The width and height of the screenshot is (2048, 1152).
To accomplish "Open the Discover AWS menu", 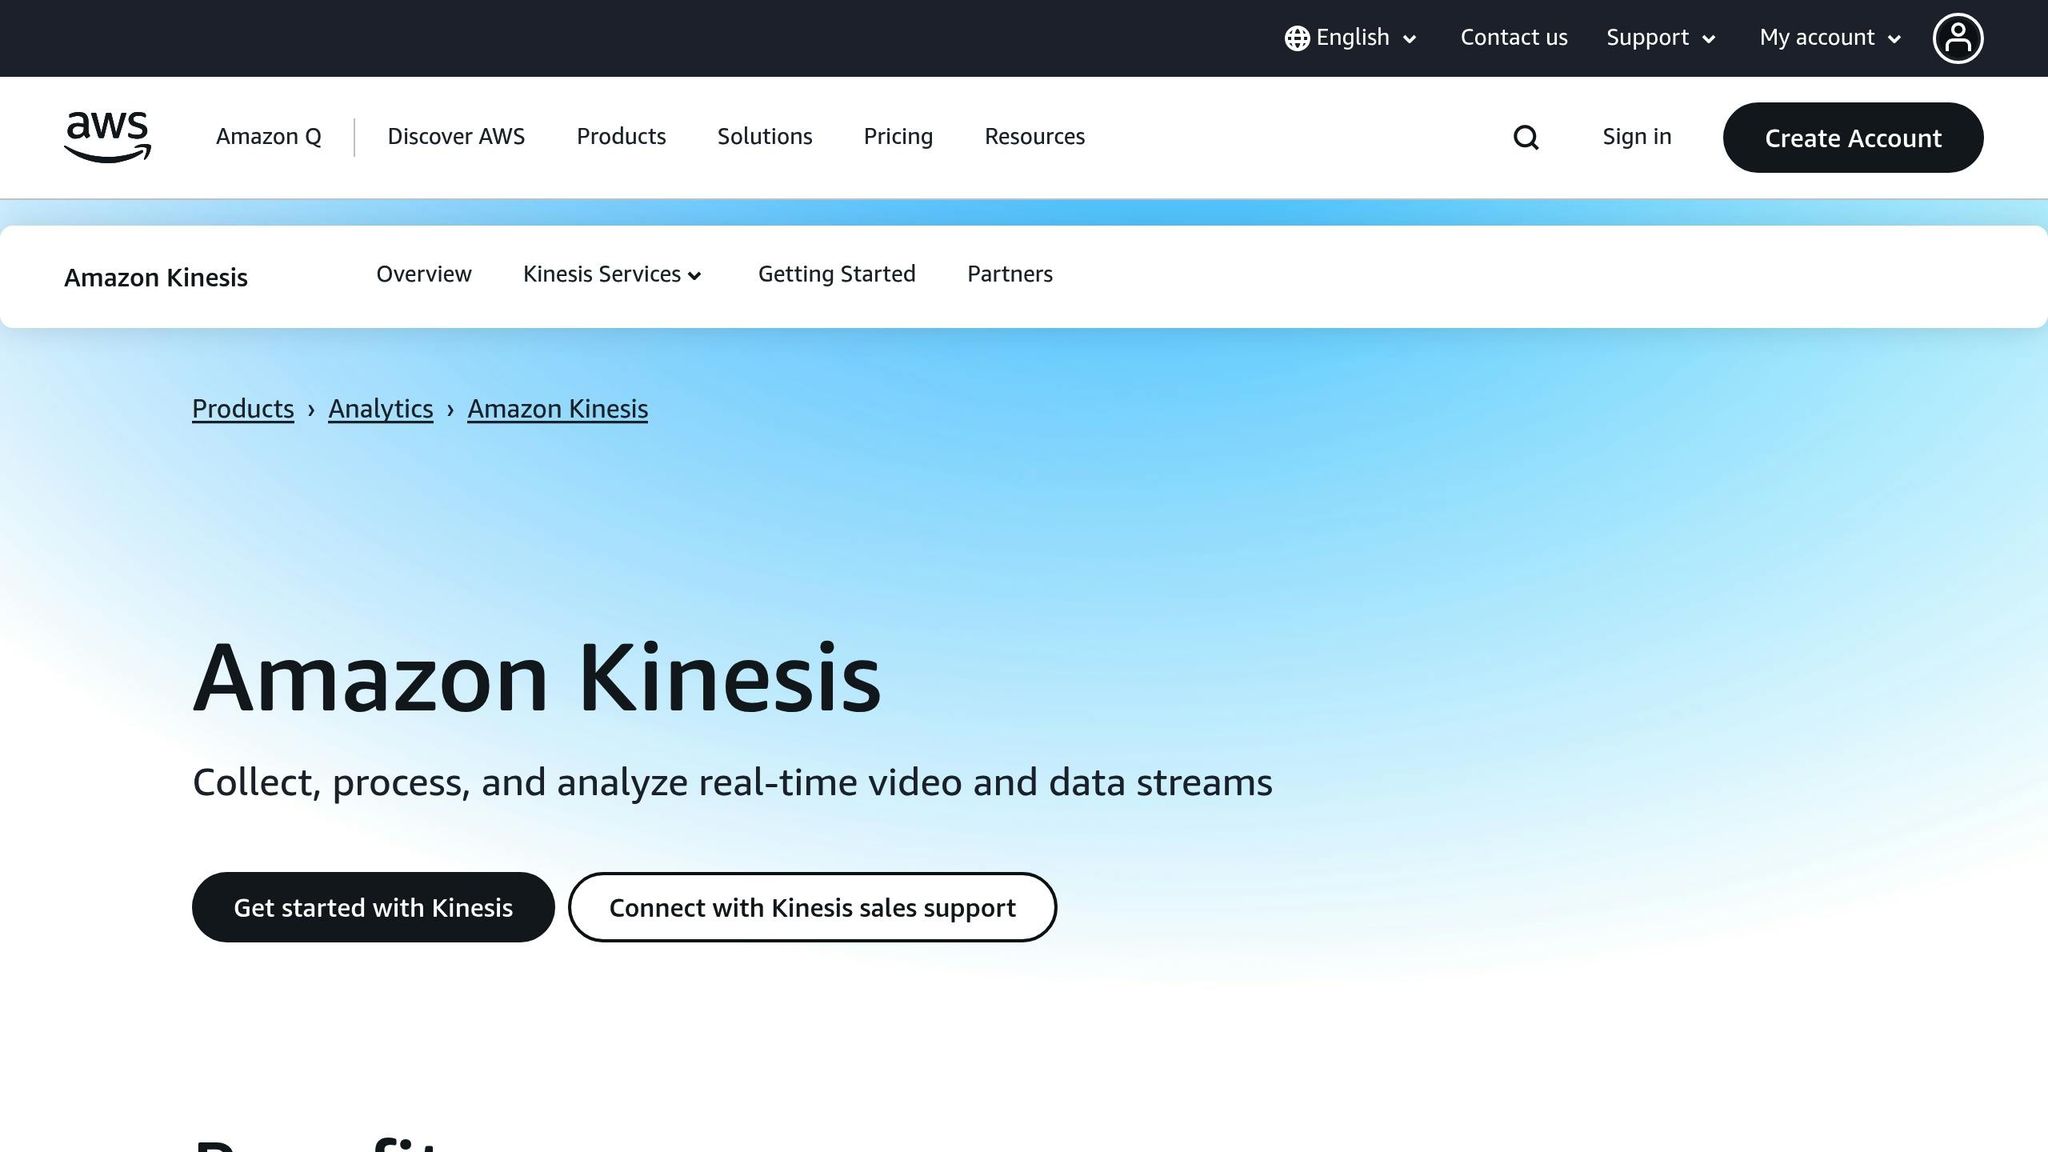I will coord(456,137).
